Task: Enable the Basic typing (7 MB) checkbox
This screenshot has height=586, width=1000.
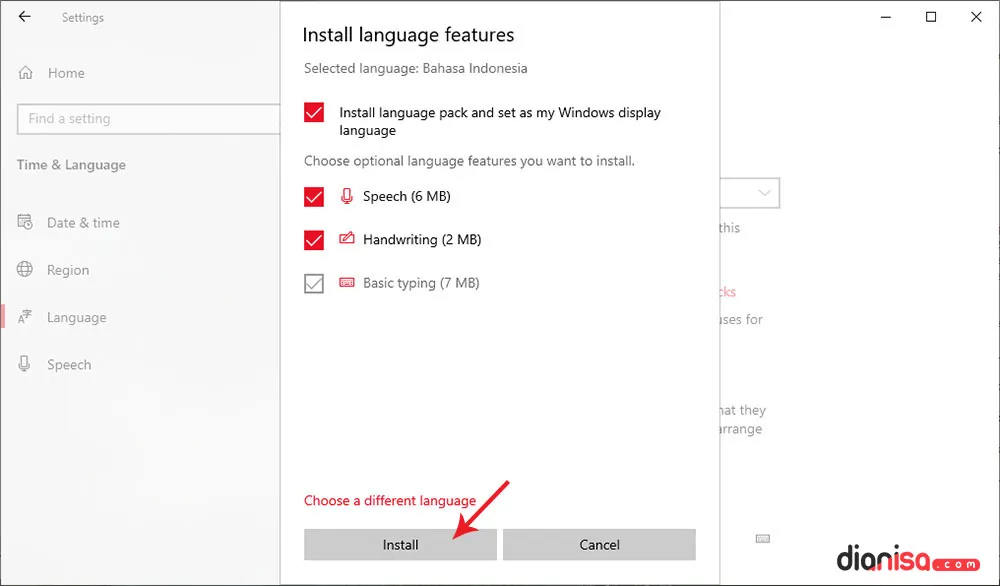Action: pyautogui.click(x=313, y=283)
